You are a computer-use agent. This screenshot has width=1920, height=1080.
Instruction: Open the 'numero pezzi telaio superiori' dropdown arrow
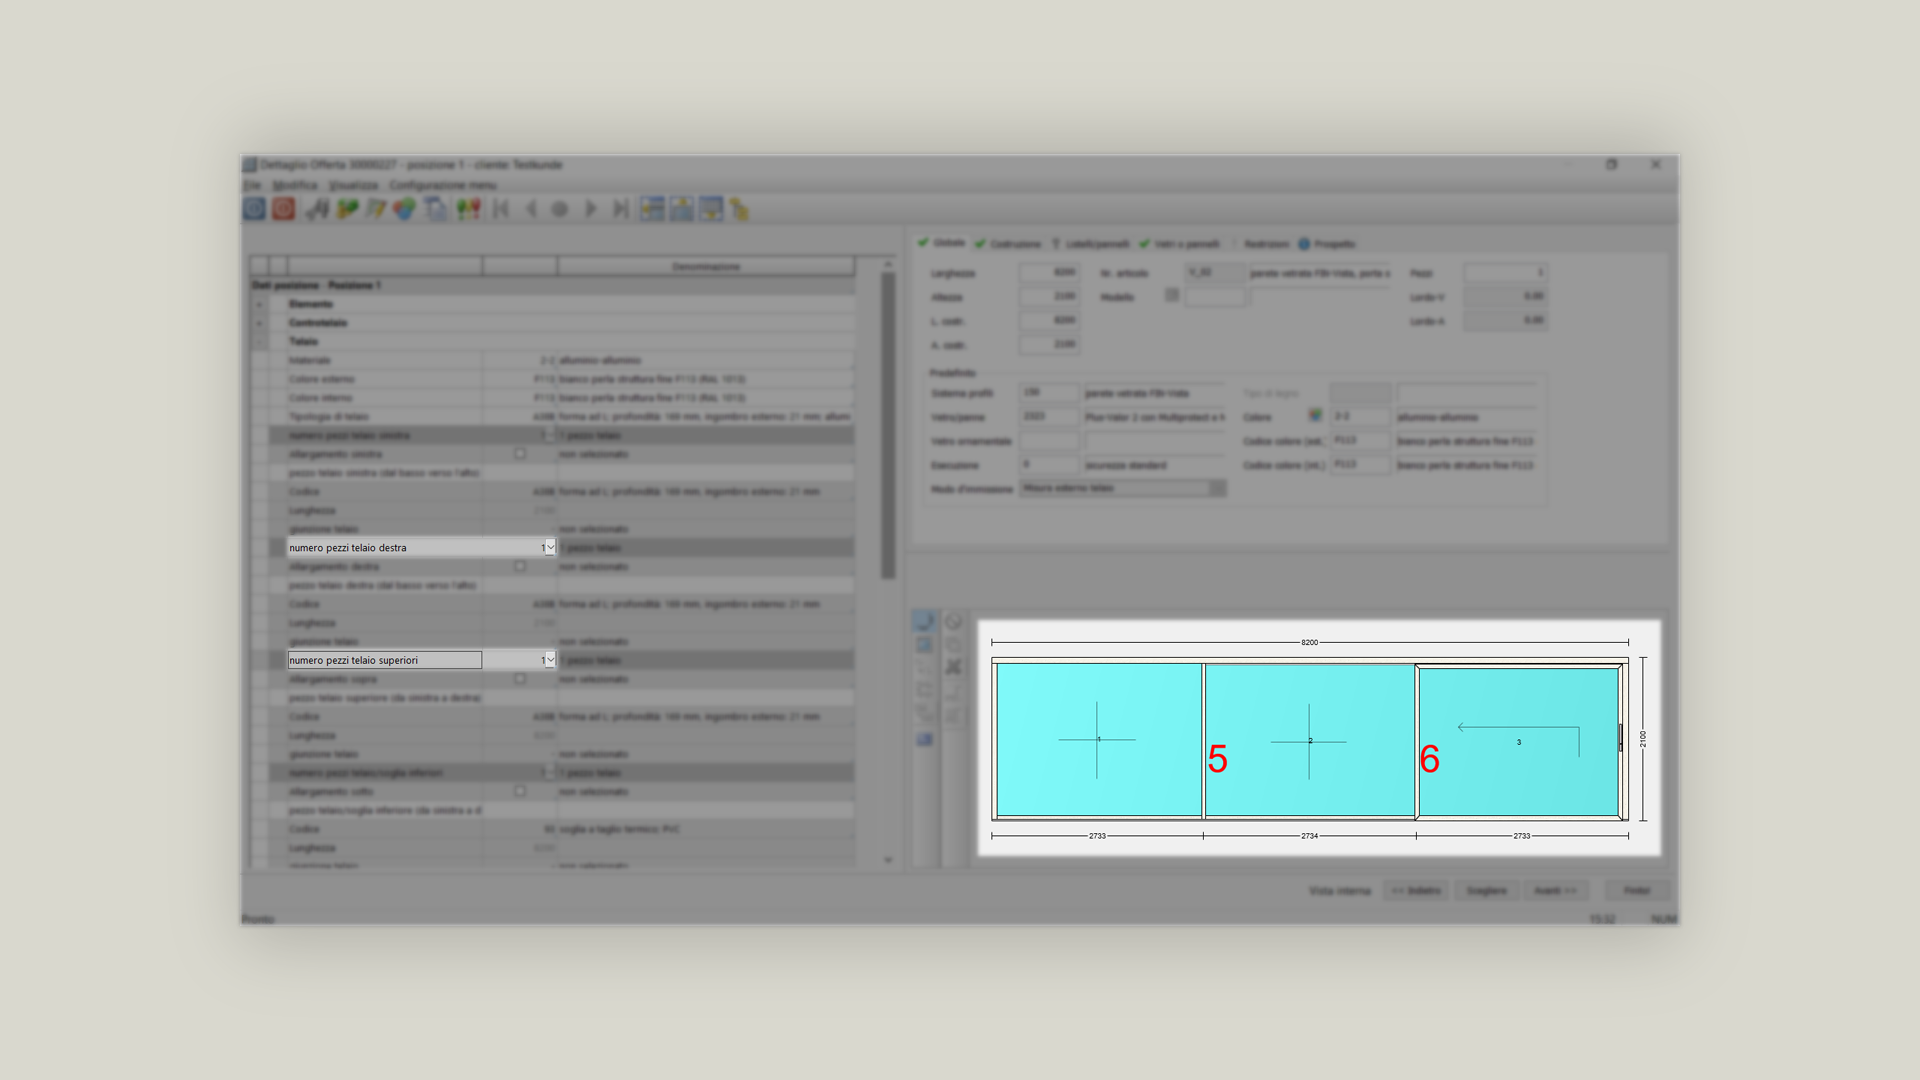pyautogui.click(x=550, y=660)
